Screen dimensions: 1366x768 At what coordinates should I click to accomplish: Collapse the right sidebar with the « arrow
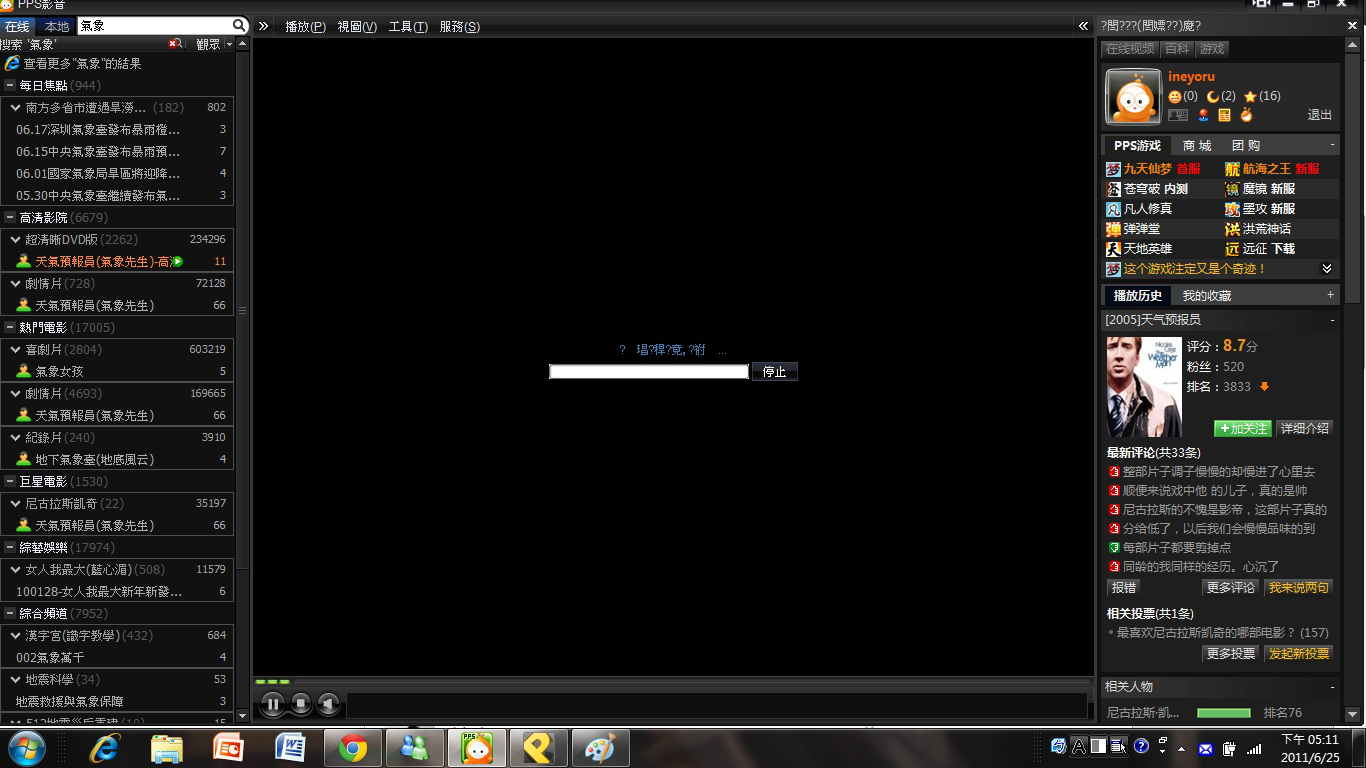[x=1083, y=26]
